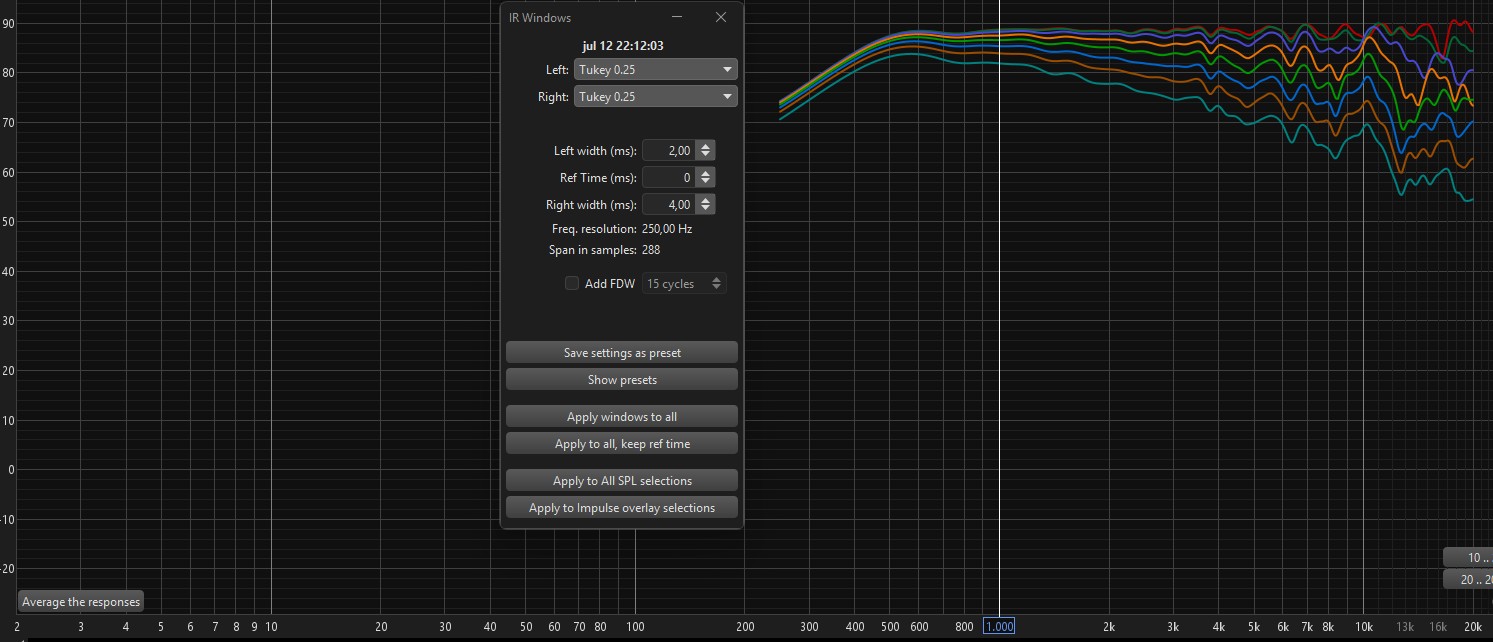The width and height of the screenshot is (1493, 642).
Task: Open the FDW 15 cycles selector
Action: (x=684, y=284)
